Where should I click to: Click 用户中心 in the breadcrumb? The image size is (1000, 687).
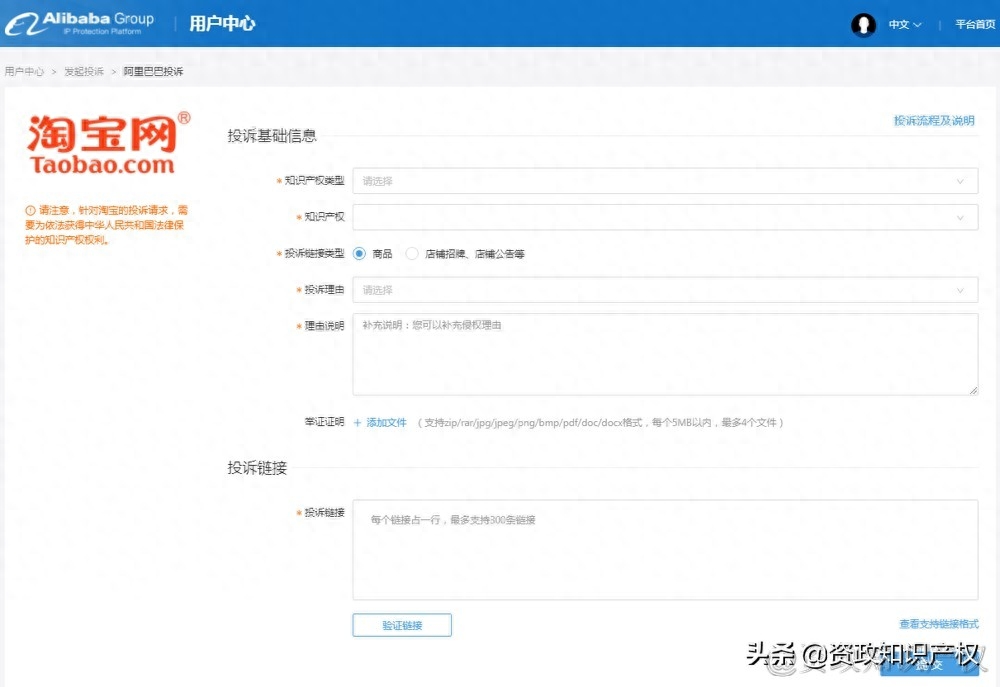click(24, 71)
